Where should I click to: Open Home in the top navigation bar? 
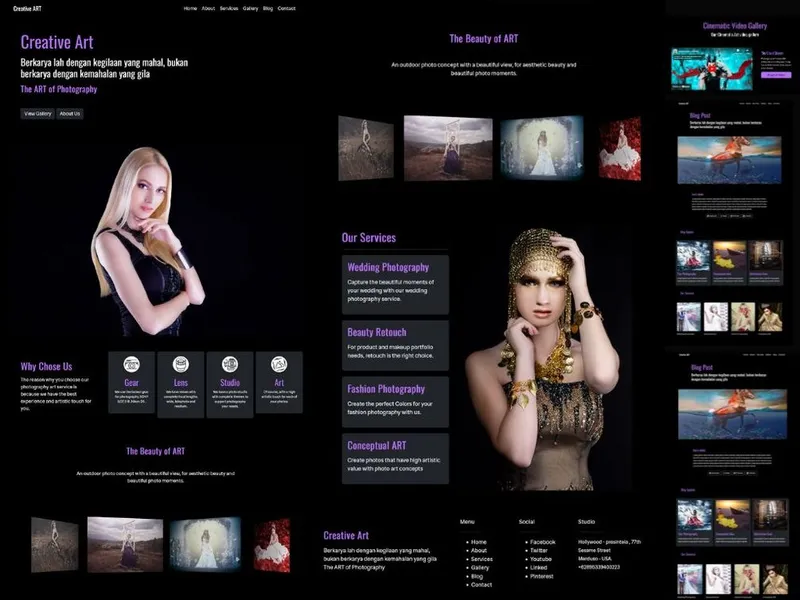click(x=190, y=8)
